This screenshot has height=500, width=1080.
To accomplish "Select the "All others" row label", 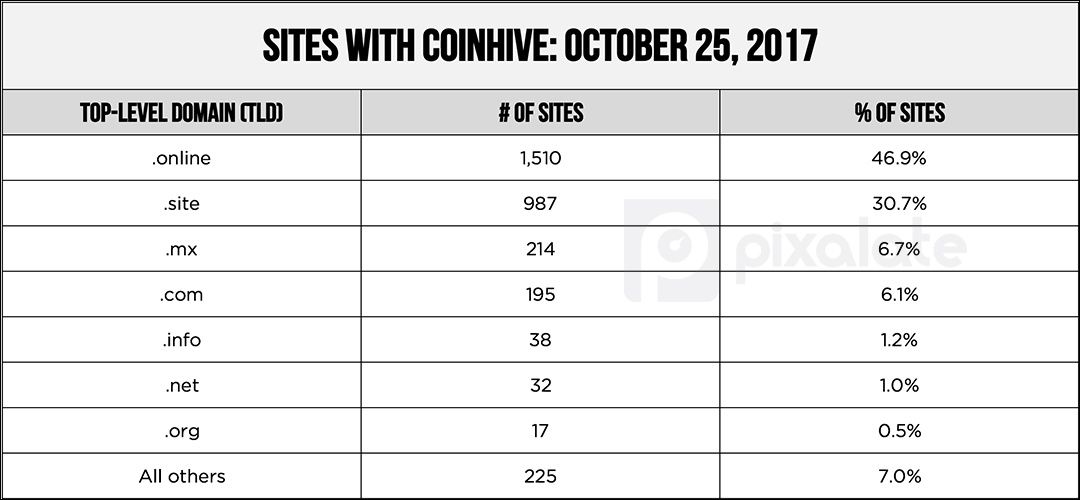I will 182,476.
